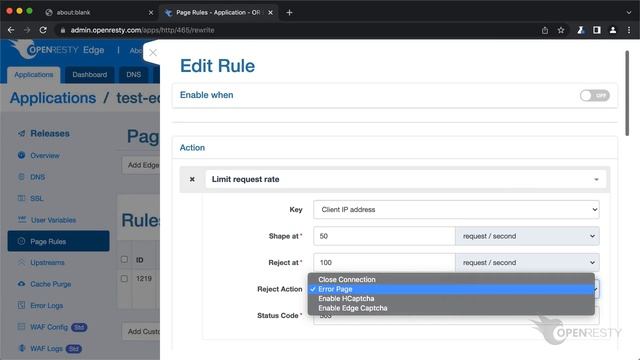The image size is (640, 360).
Task: Open the share icon in the address bar
Action: pos(545,30)
